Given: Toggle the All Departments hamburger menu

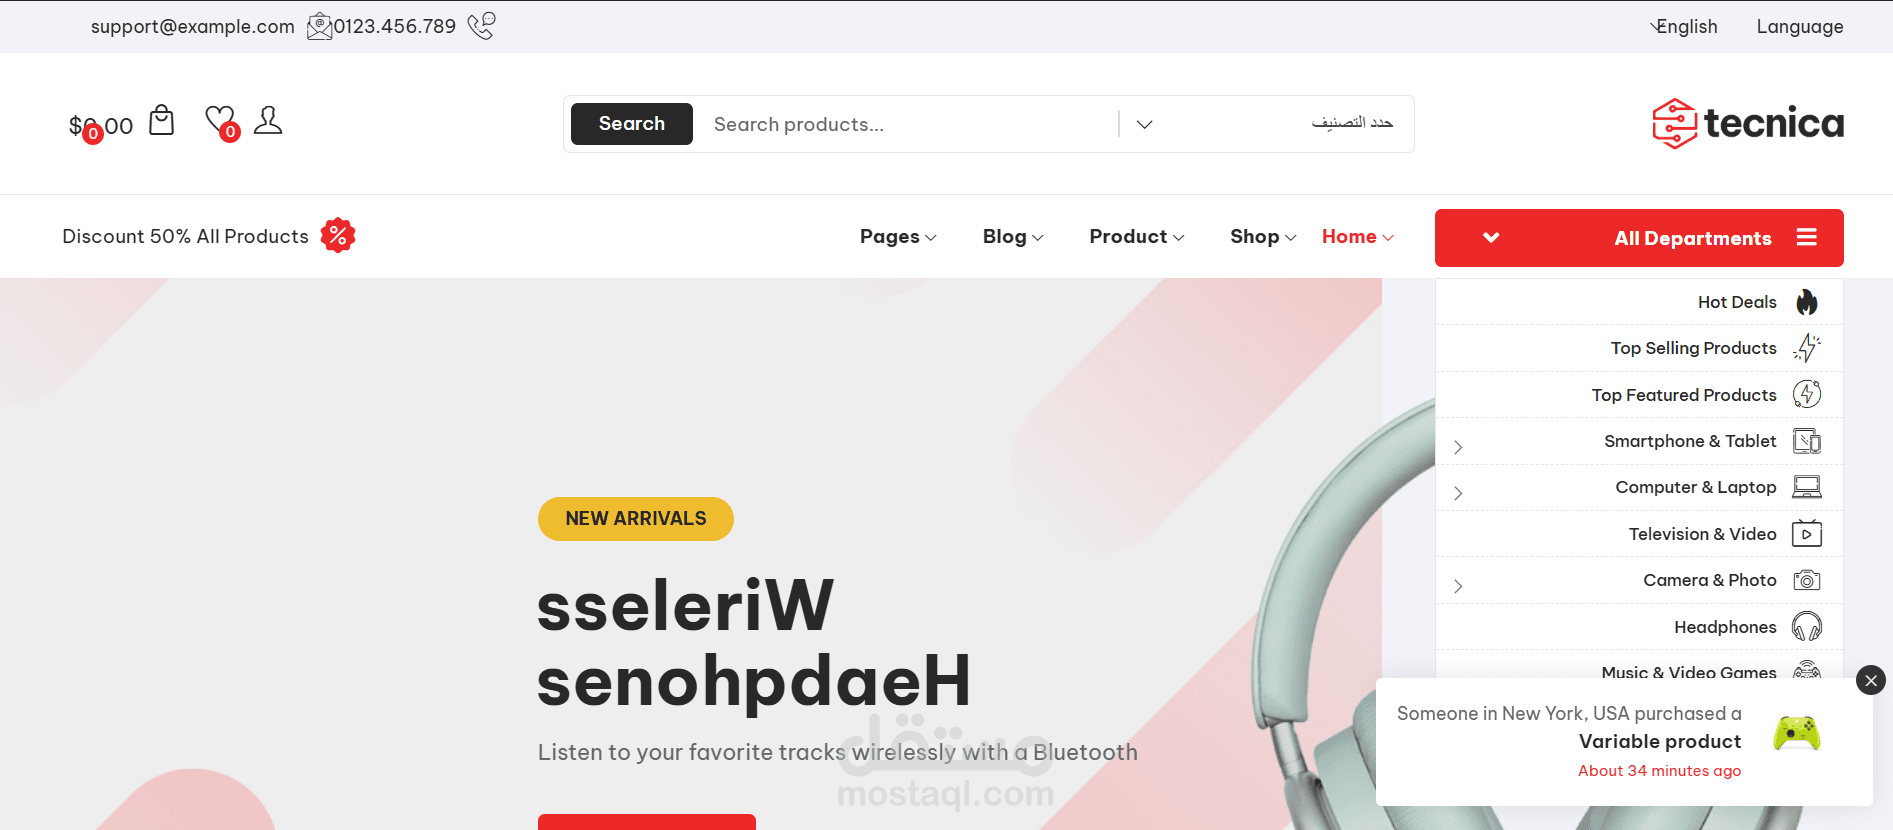Looking at the screenshot, I should pyautogui.click(x=1807, y=237).
